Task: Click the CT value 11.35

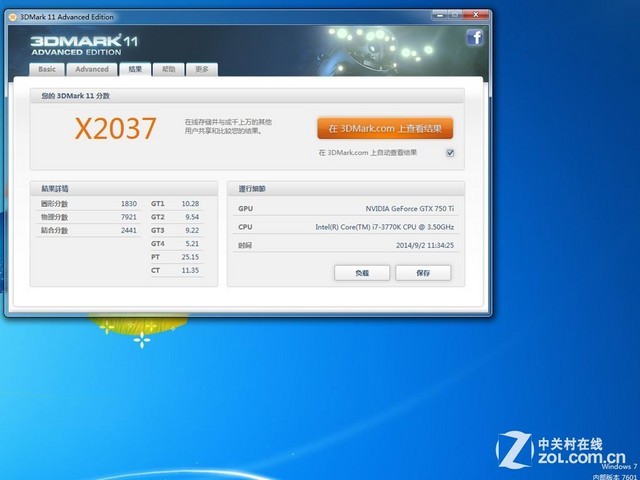Action: (x=190, y=271)
